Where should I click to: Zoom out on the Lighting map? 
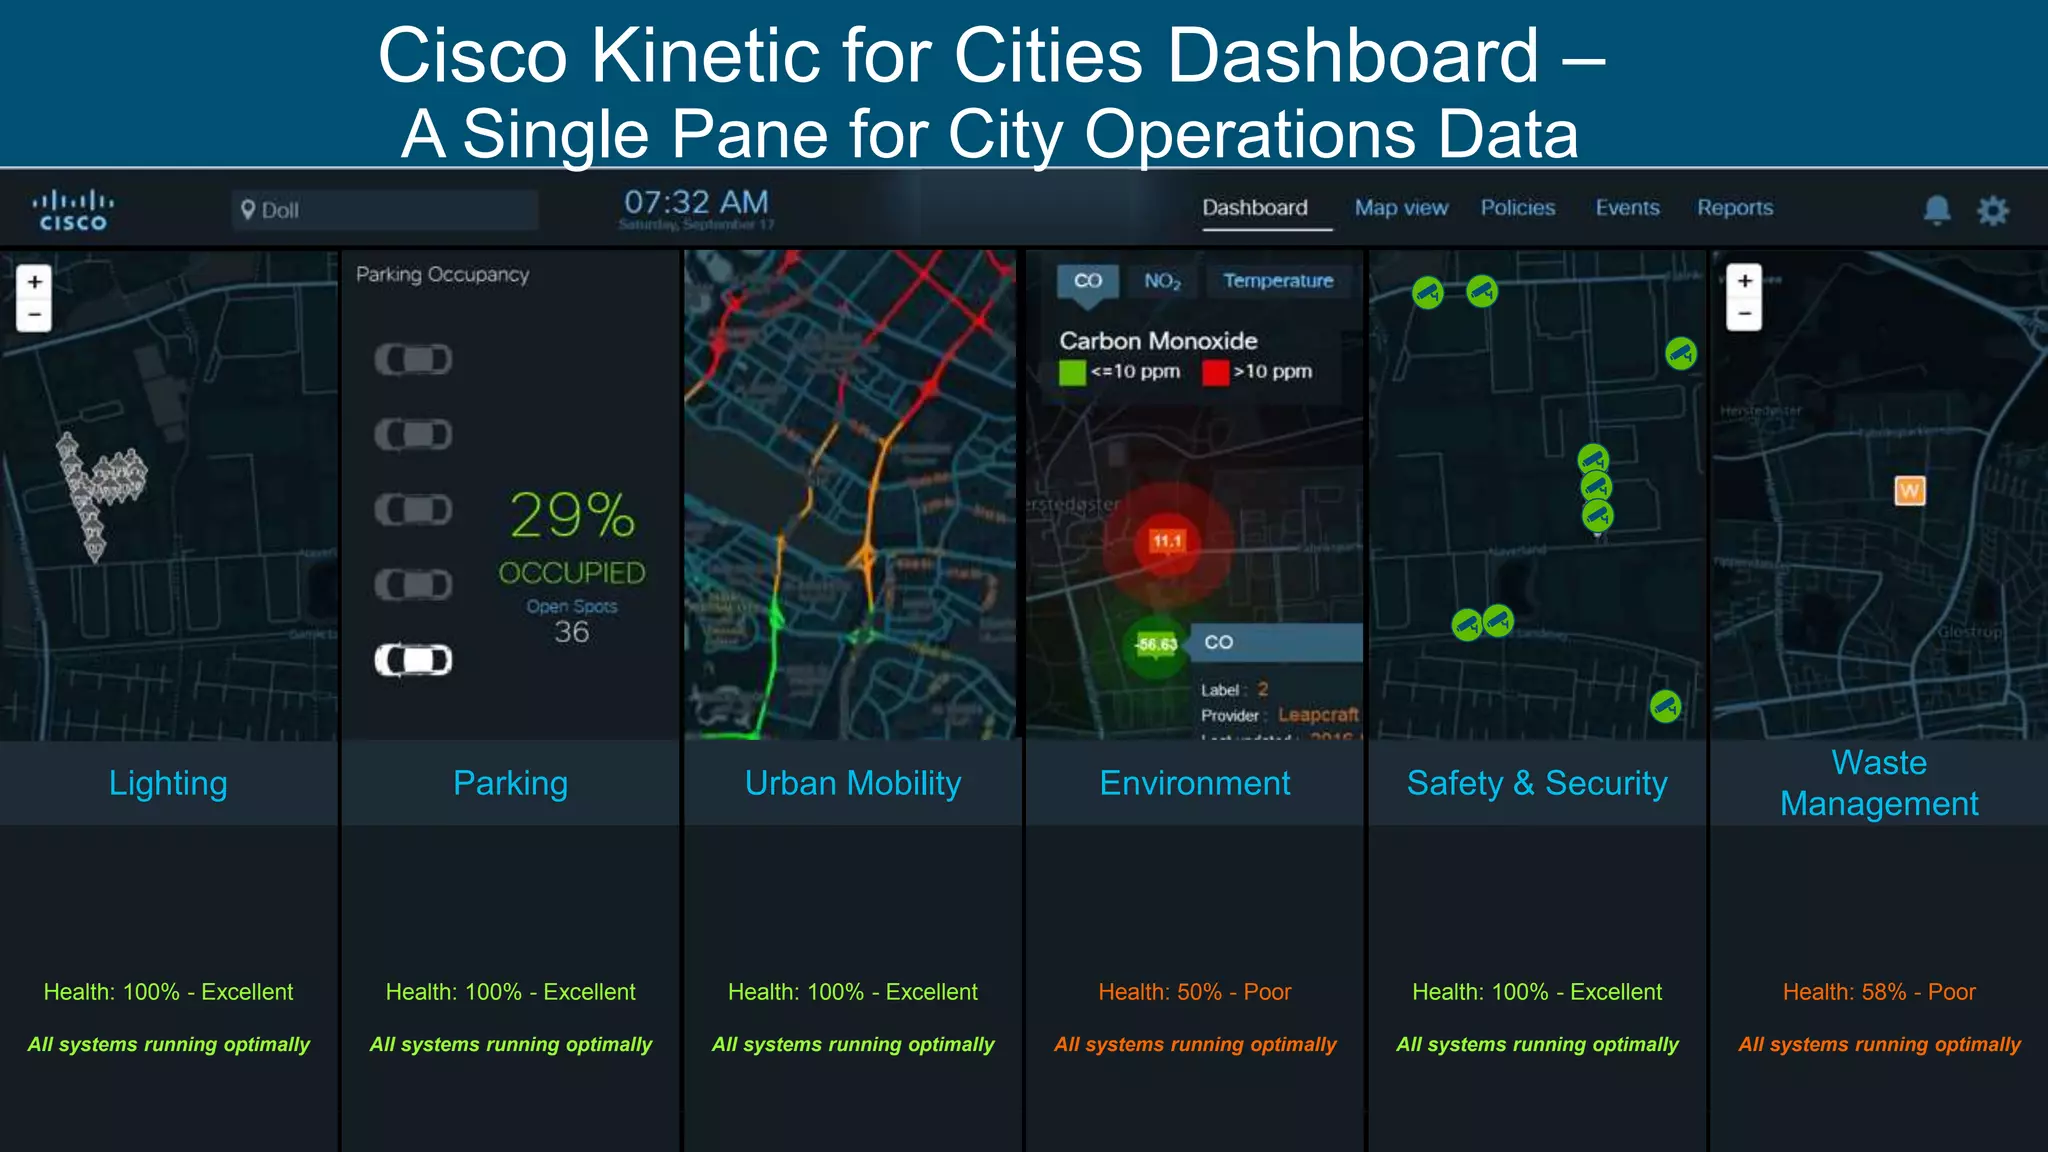click(x=34, y=315)
